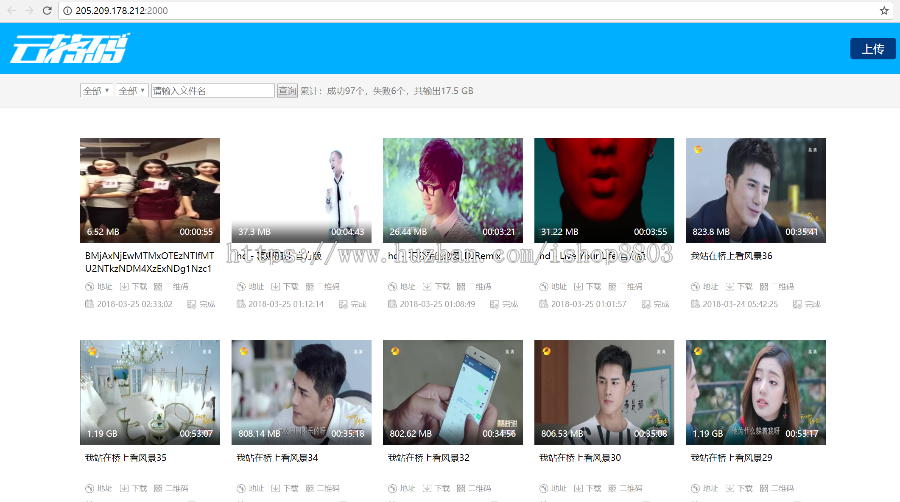The width and height of the screenshot is (900, 502).
Task: Open the 6.52 MB video thumbnail
Action: [150, 190]
